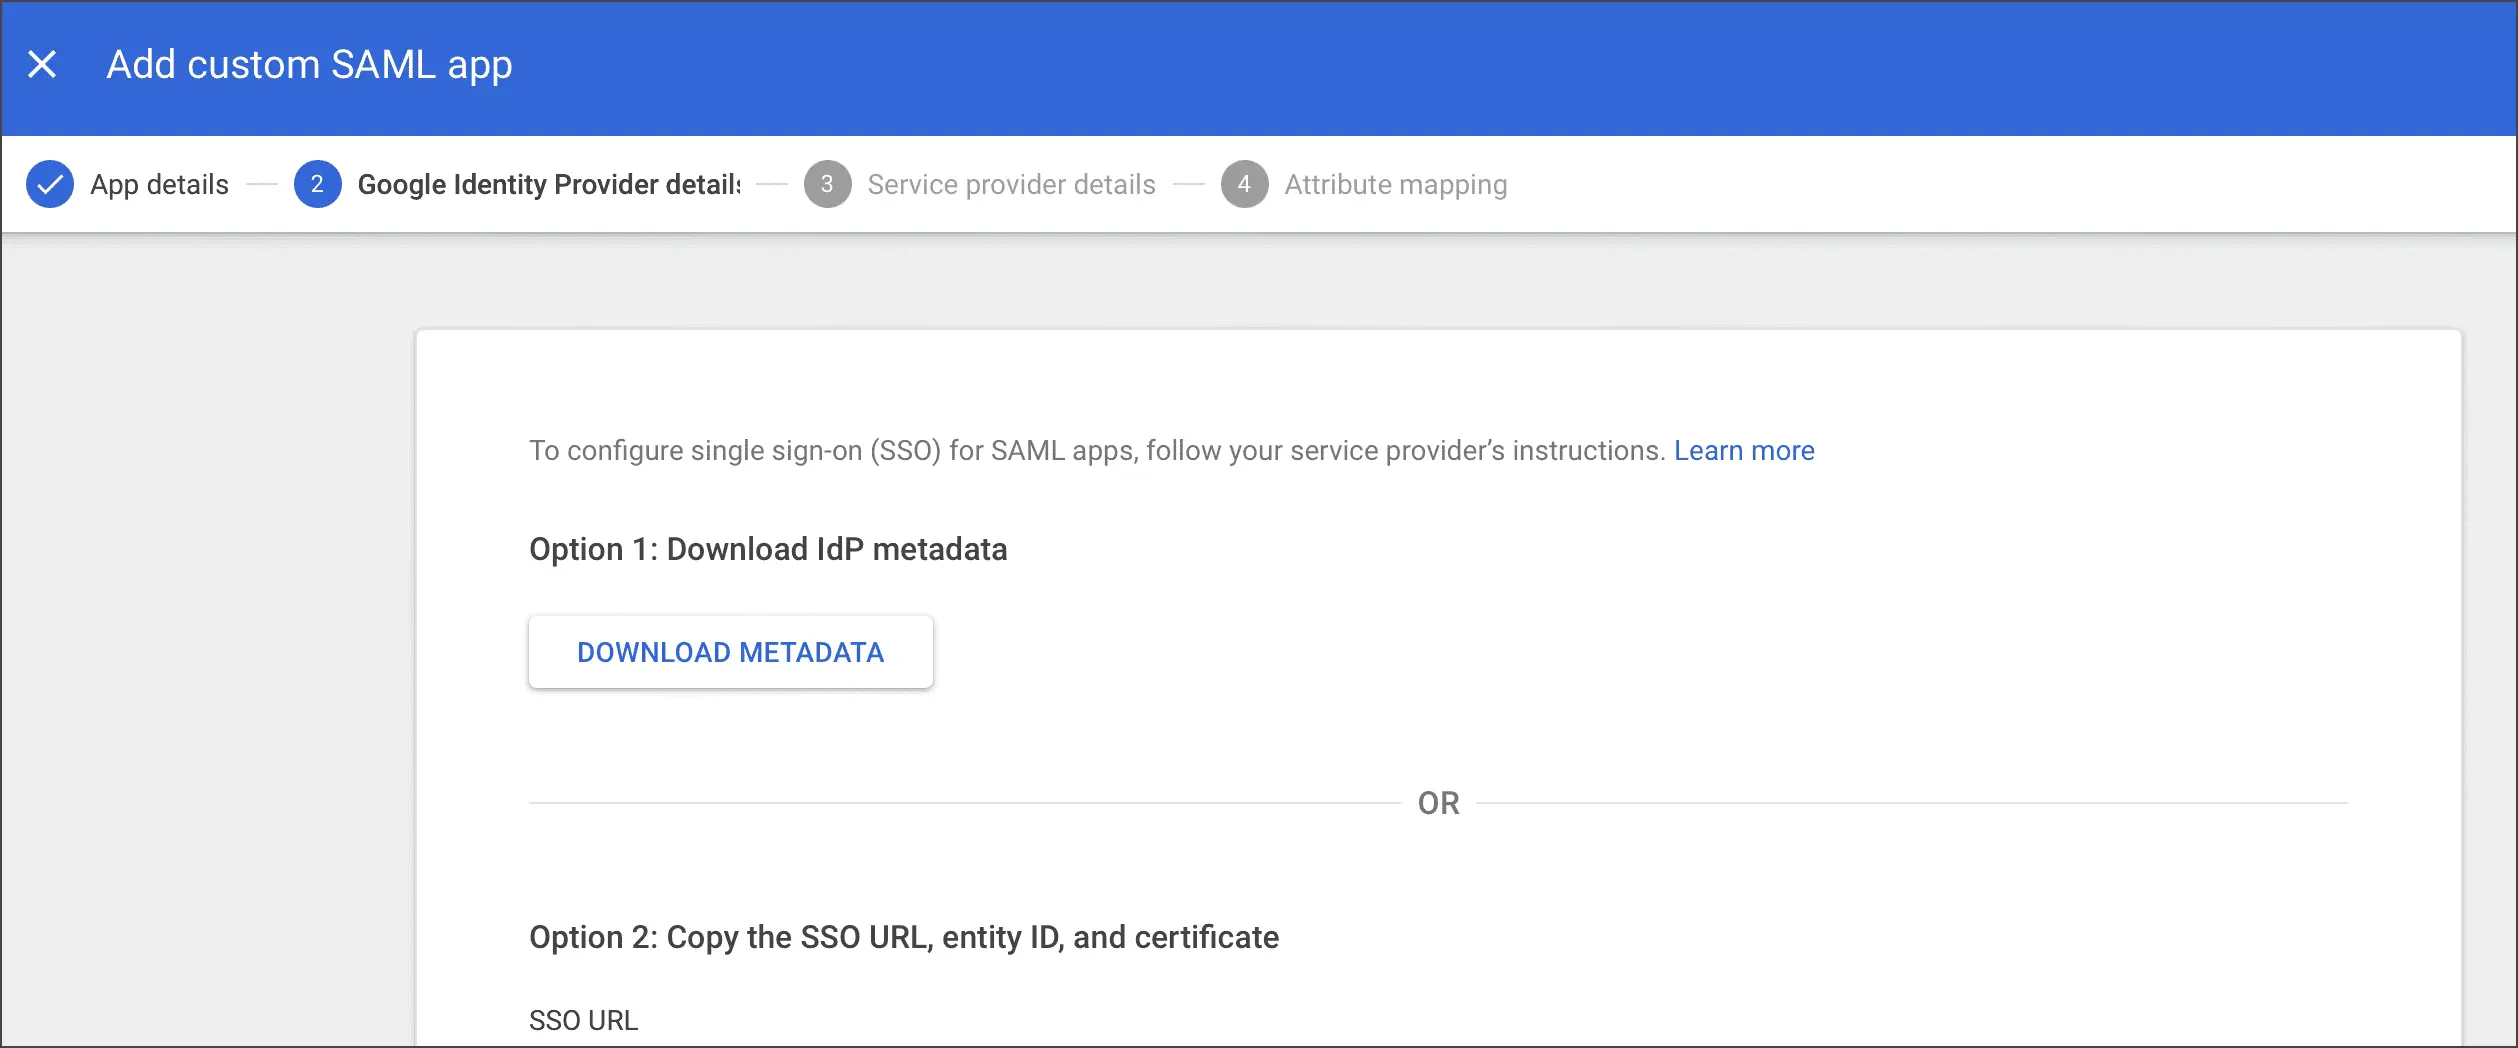
Task: Close the Add custom SAML app dialog
Action: [x=42, y=65]
